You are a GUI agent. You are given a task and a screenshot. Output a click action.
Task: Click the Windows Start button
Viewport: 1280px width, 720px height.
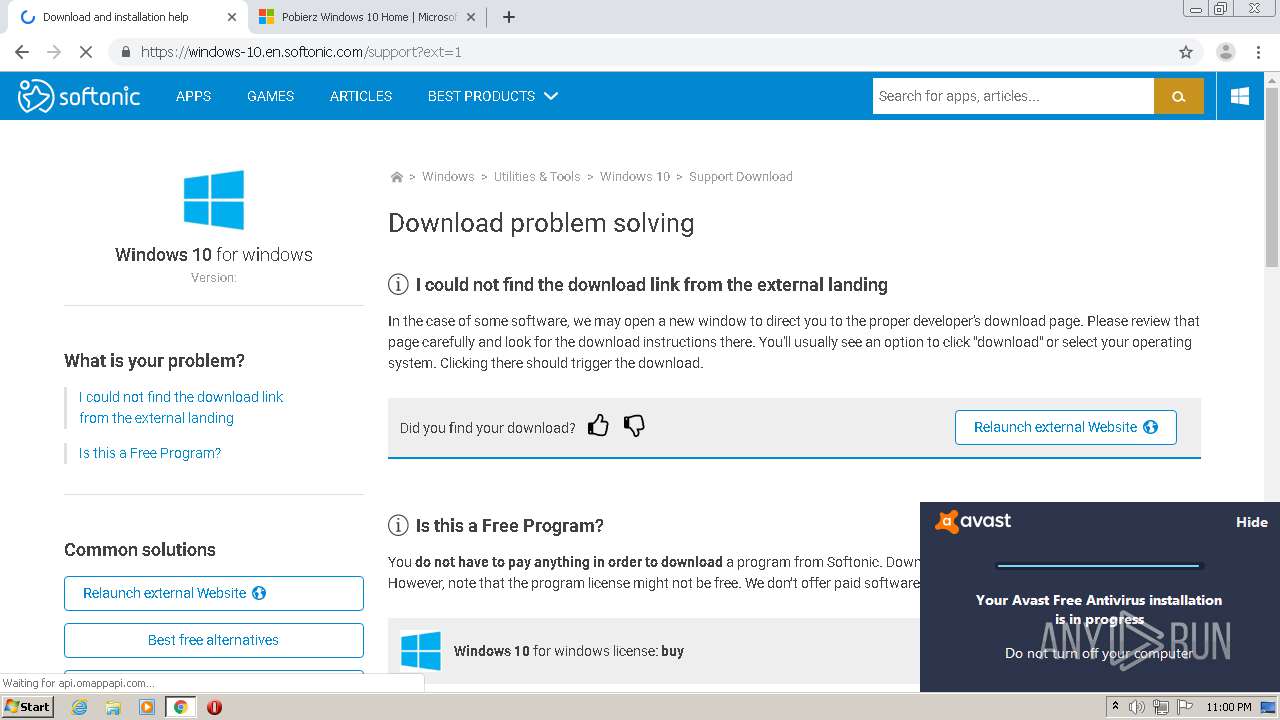pos(27,707)
